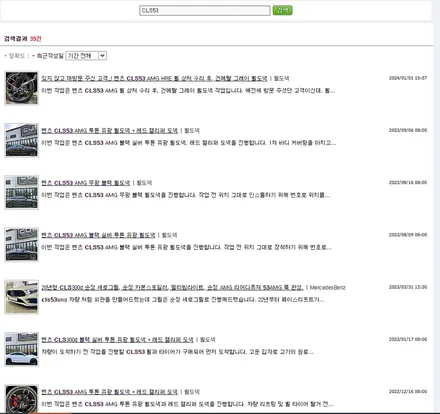The height and width of the screenshot is (414, 440).
Task: Sort results by 정확도 (accuracy)
Action: [x=16, y=56]
